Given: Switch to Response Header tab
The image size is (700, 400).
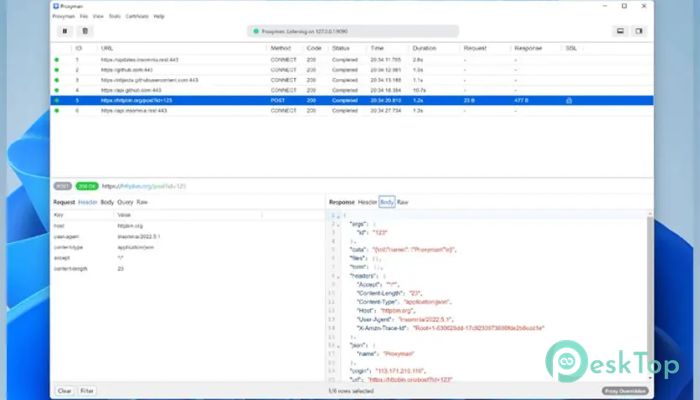Looking at the screenshot, I should 367,202.
